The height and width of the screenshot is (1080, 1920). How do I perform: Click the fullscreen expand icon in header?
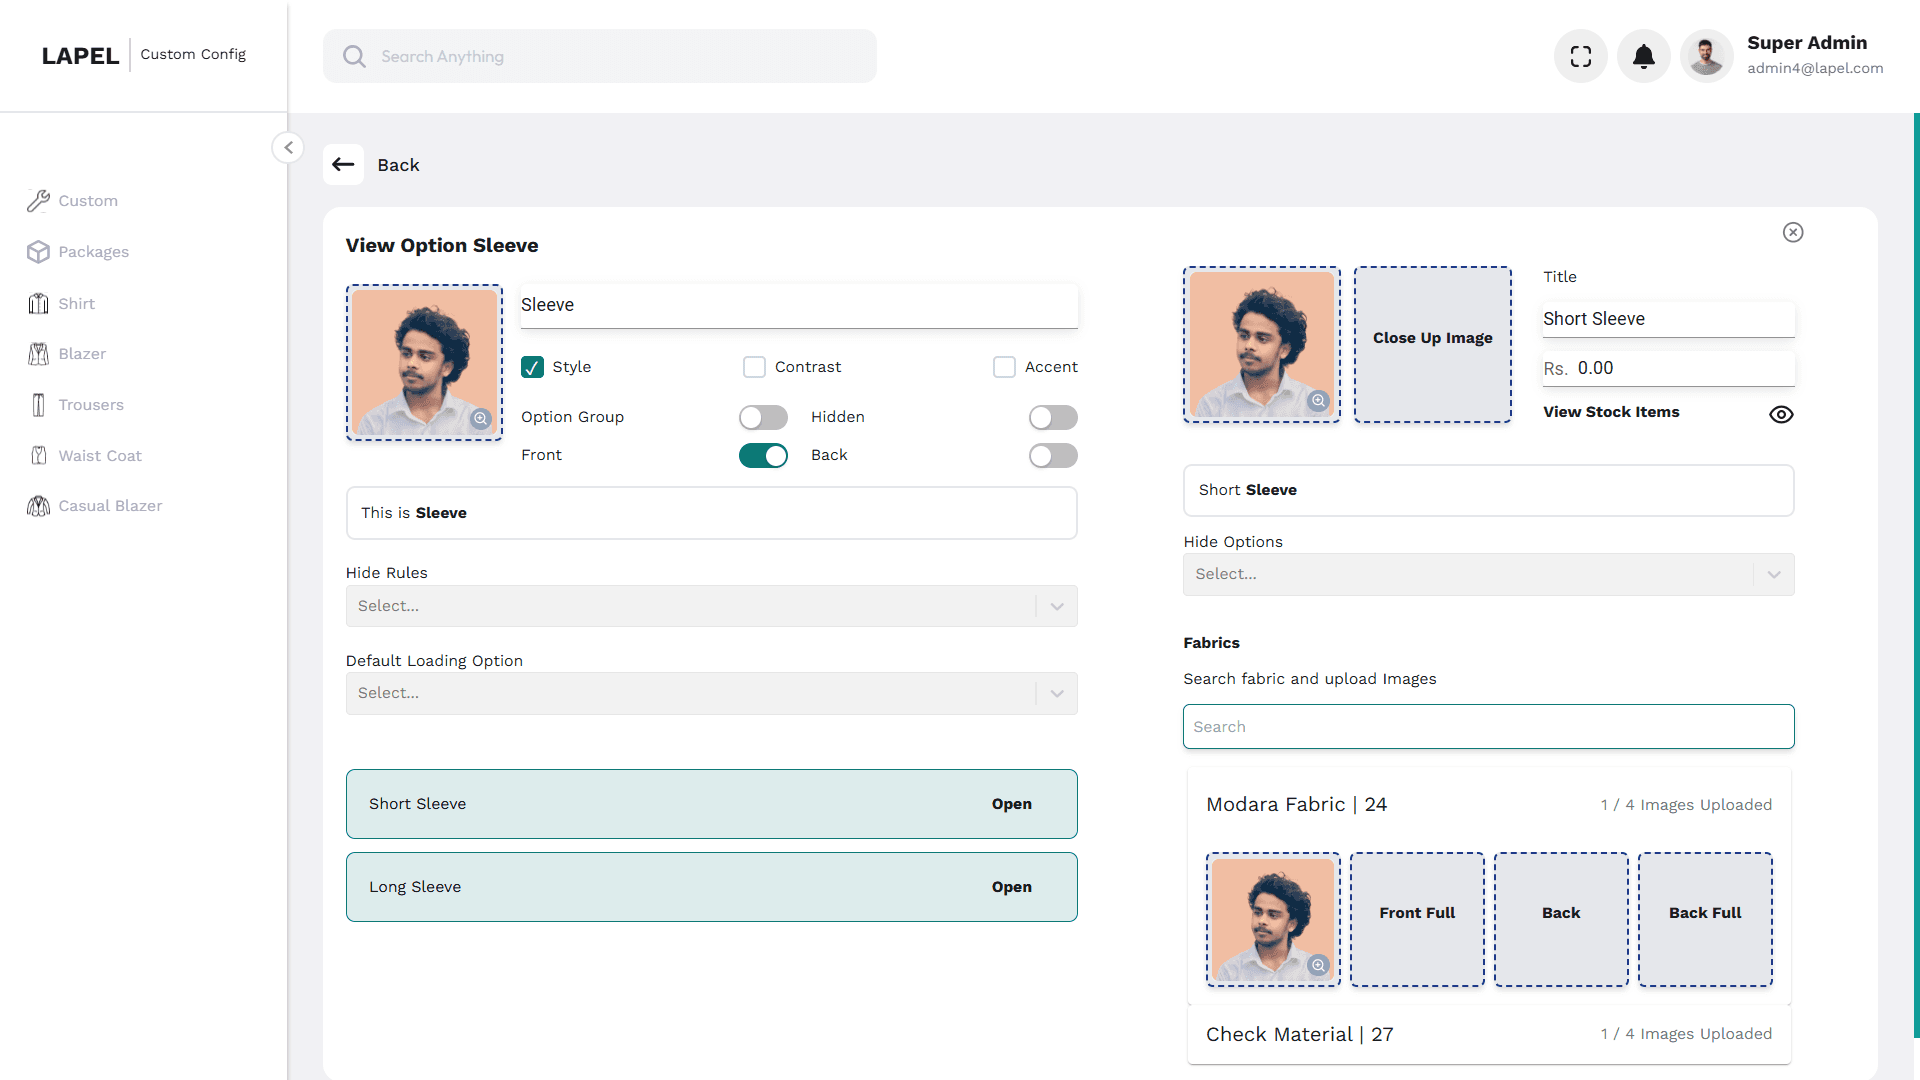click(1580, 56)
